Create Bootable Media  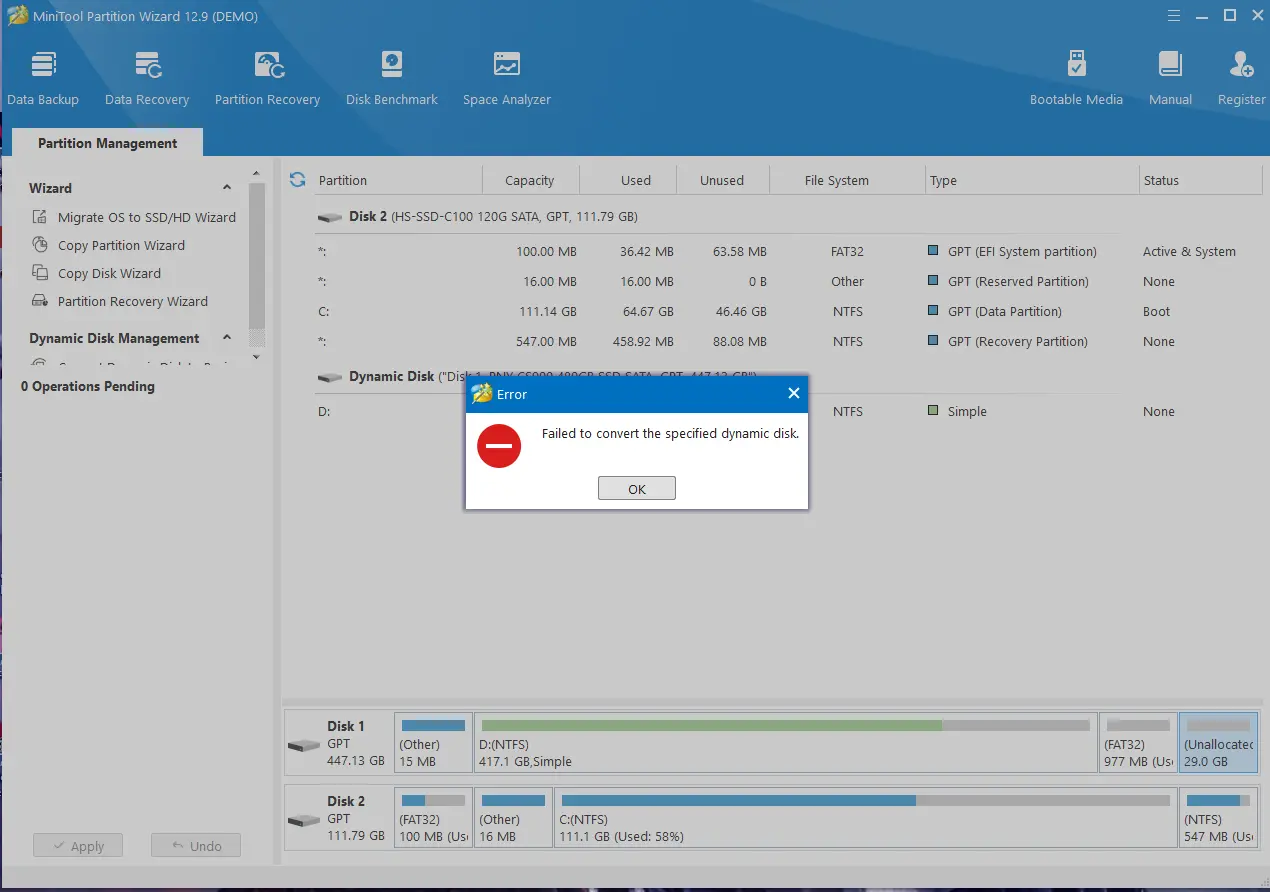(x=1076, y=79)
